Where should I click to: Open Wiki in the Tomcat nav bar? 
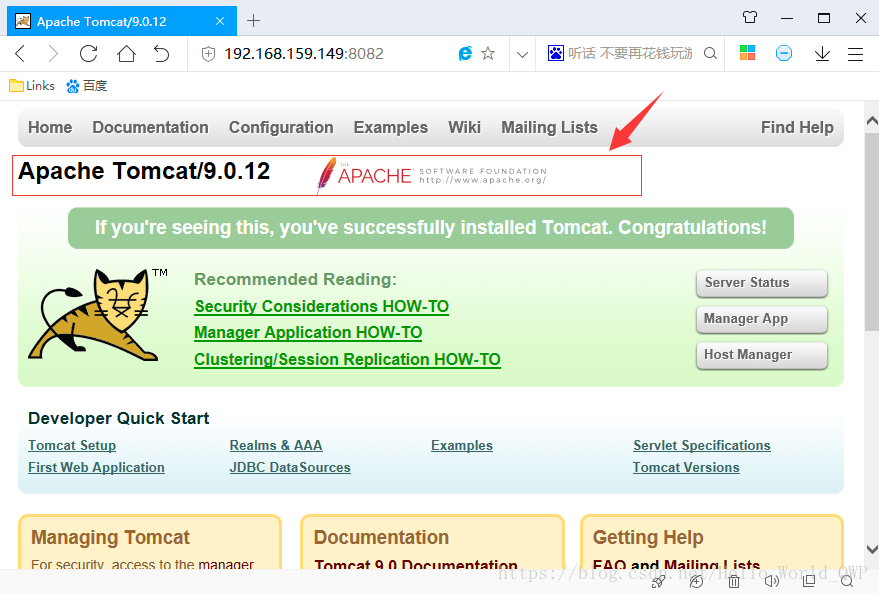(x=464, y=128)
